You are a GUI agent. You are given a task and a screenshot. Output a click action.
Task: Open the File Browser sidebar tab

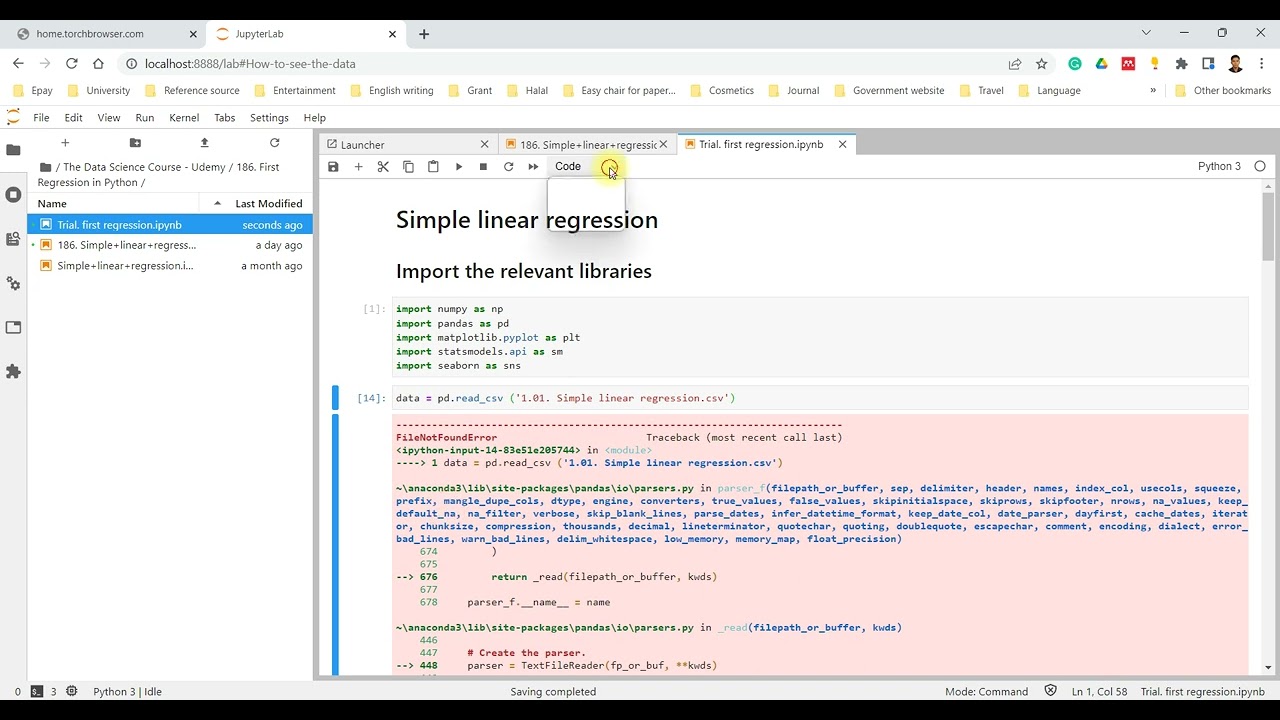13,150
